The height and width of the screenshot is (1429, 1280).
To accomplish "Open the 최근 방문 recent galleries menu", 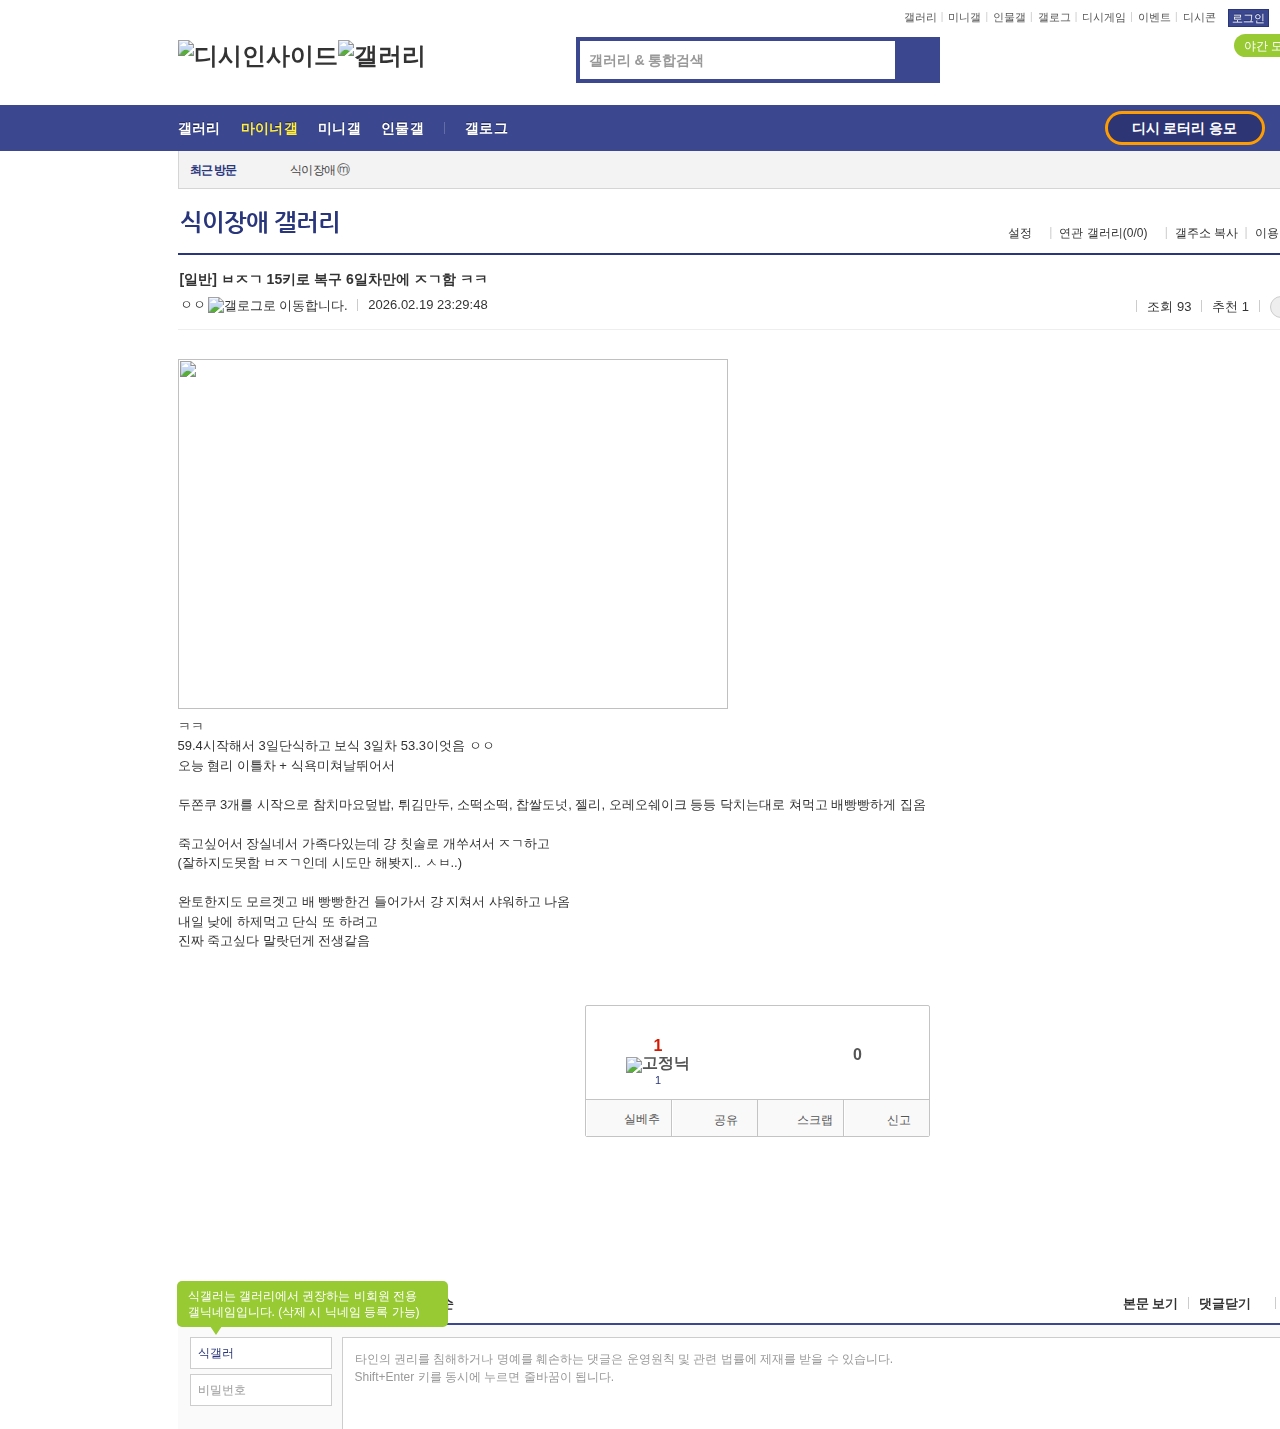I will 211,170.
